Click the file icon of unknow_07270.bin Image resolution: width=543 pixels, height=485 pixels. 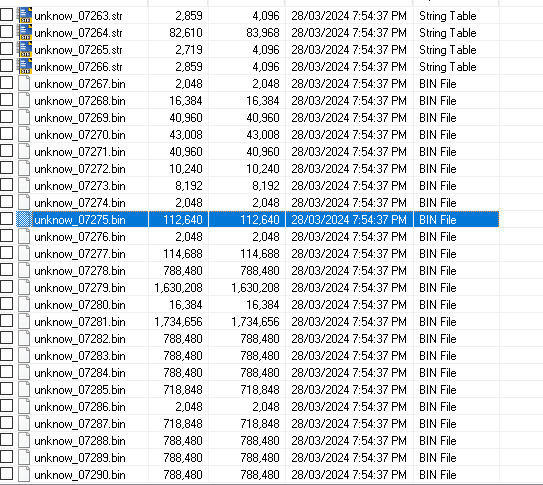[x=24, y=134]
